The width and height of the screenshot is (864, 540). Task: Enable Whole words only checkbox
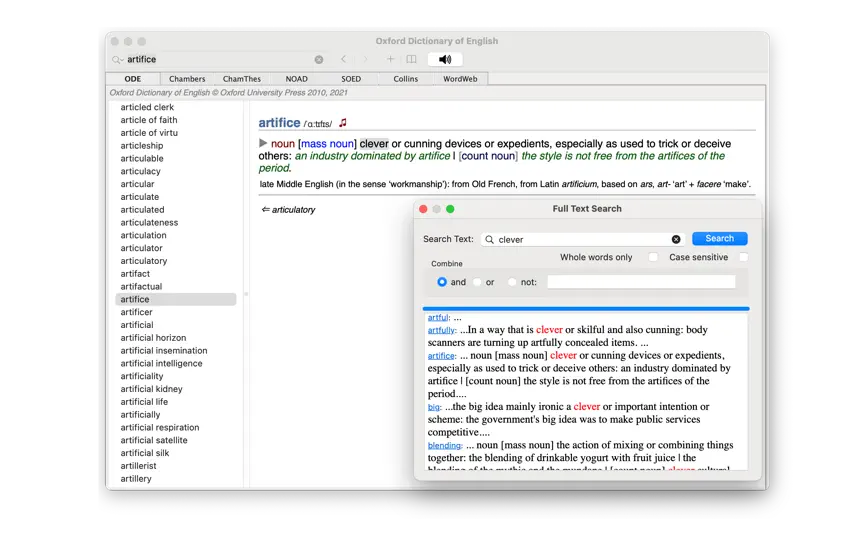pyautogui.click(x=653, y=257)
